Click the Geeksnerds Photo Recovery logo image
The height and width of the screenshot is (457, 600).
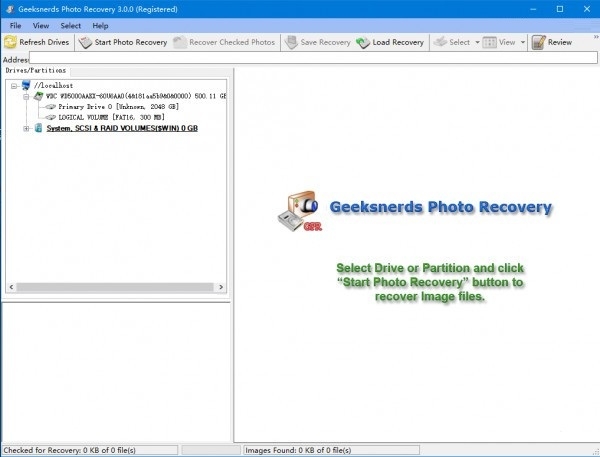(x=299, y=211)
